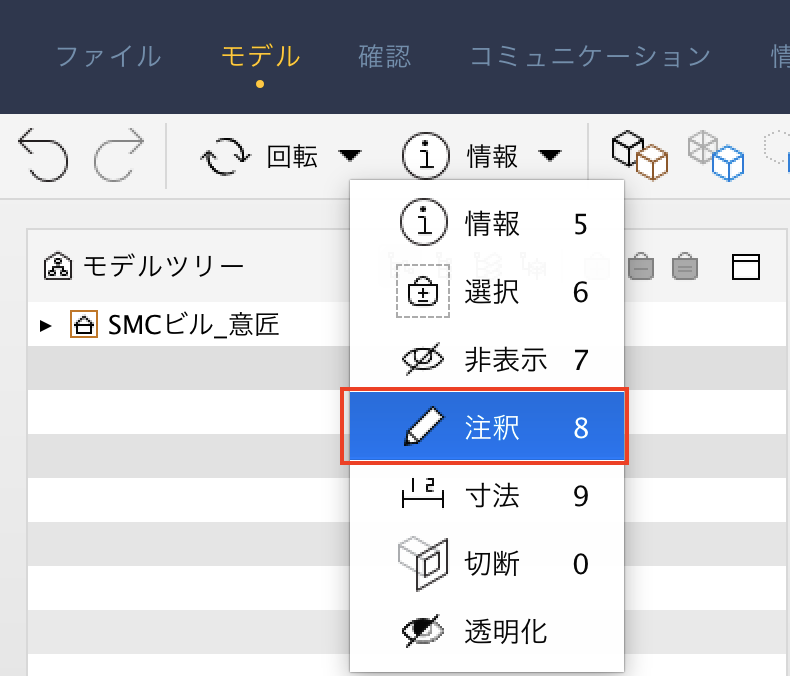Click the モデルツリー panel title
This screenshot has height=676, width=790.
[163, 266]
